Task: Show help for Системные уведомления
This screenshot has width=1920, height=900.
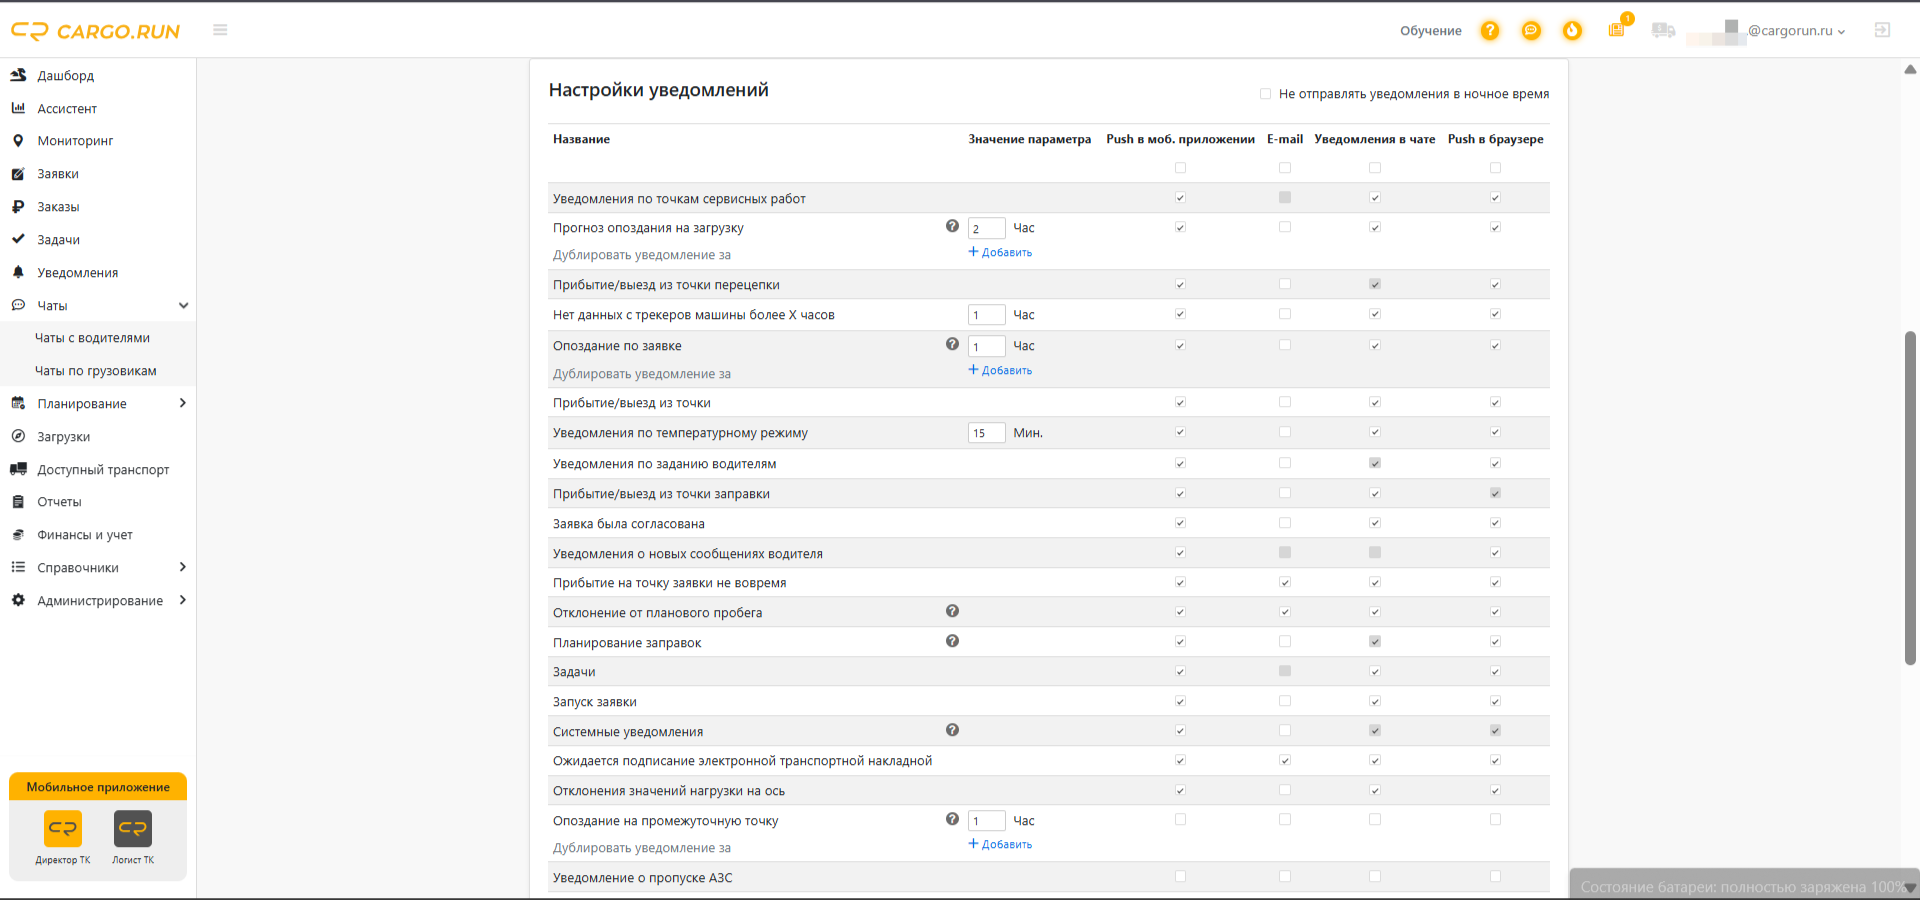Action: pos(952,730)
